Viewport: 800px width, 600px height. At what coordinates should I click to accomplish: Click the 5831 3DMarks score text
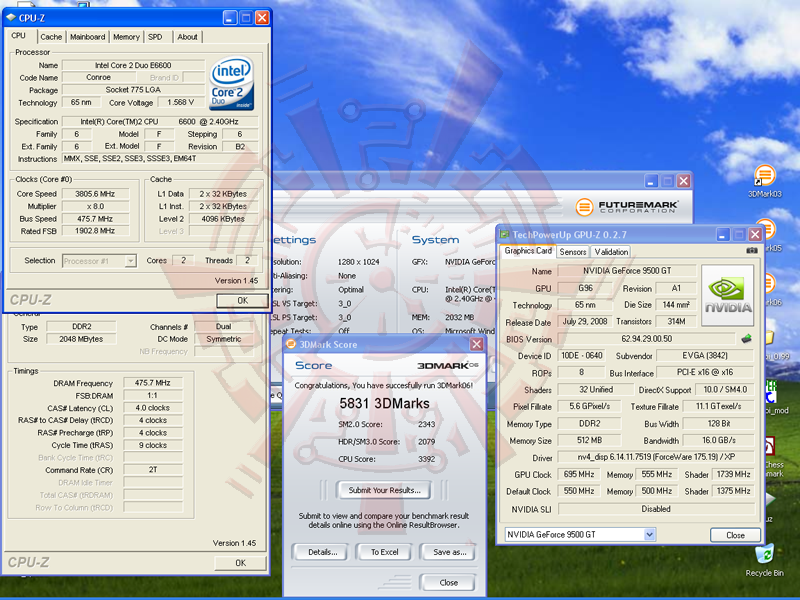384,404
